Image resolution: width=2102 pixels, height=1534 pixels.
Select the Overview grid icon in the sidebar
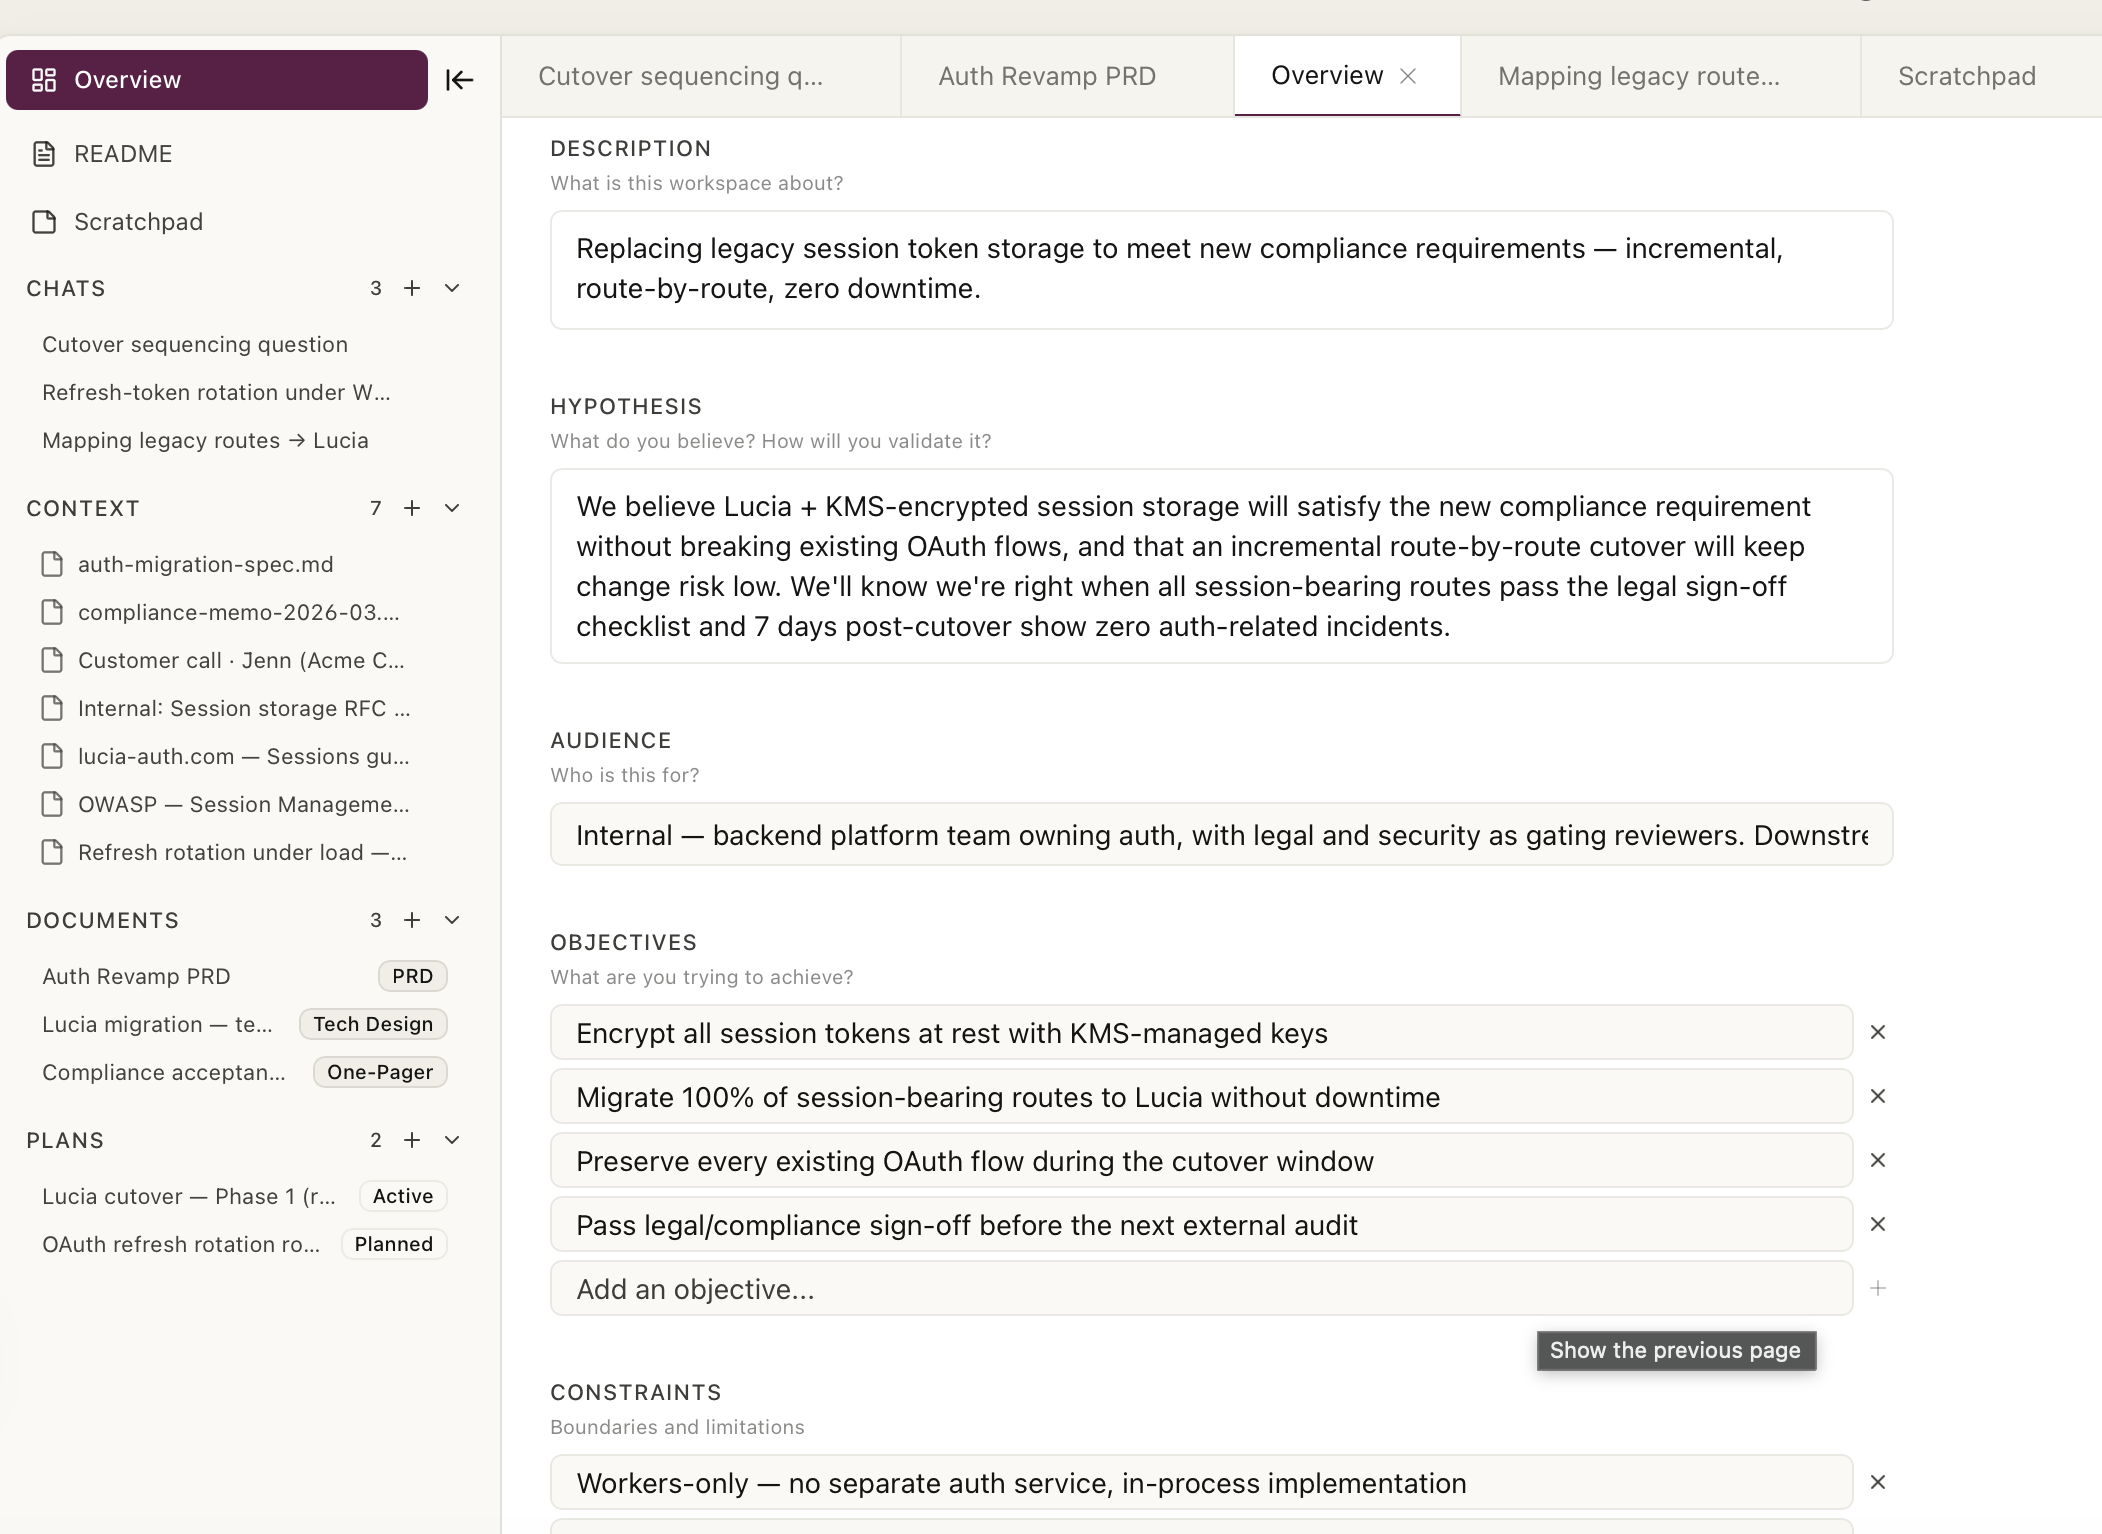(45, 79)
